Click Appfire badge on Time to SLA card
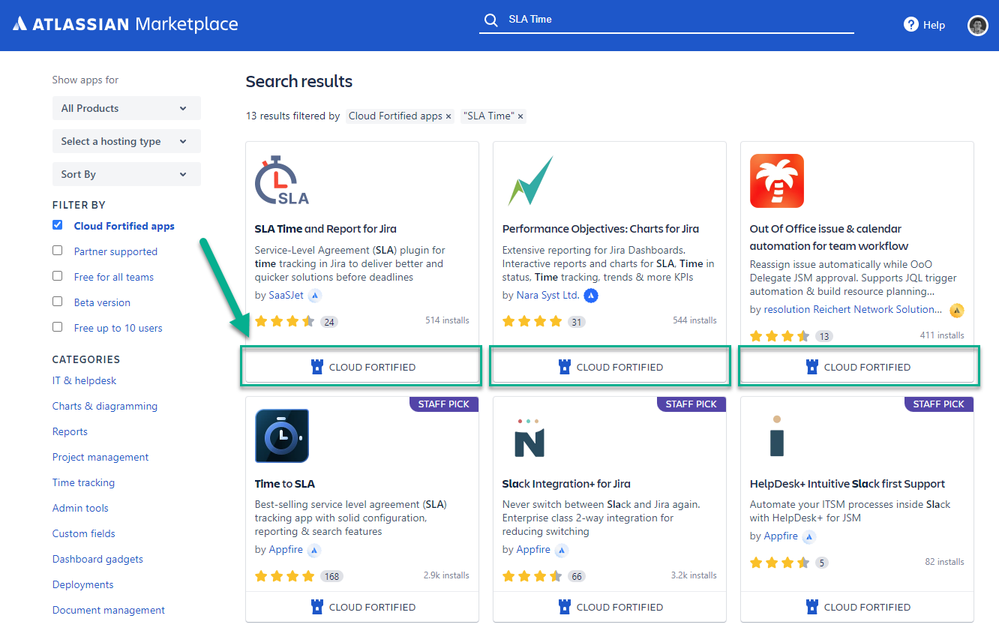This screenshot has height=628, width=999. pos(313,550)
